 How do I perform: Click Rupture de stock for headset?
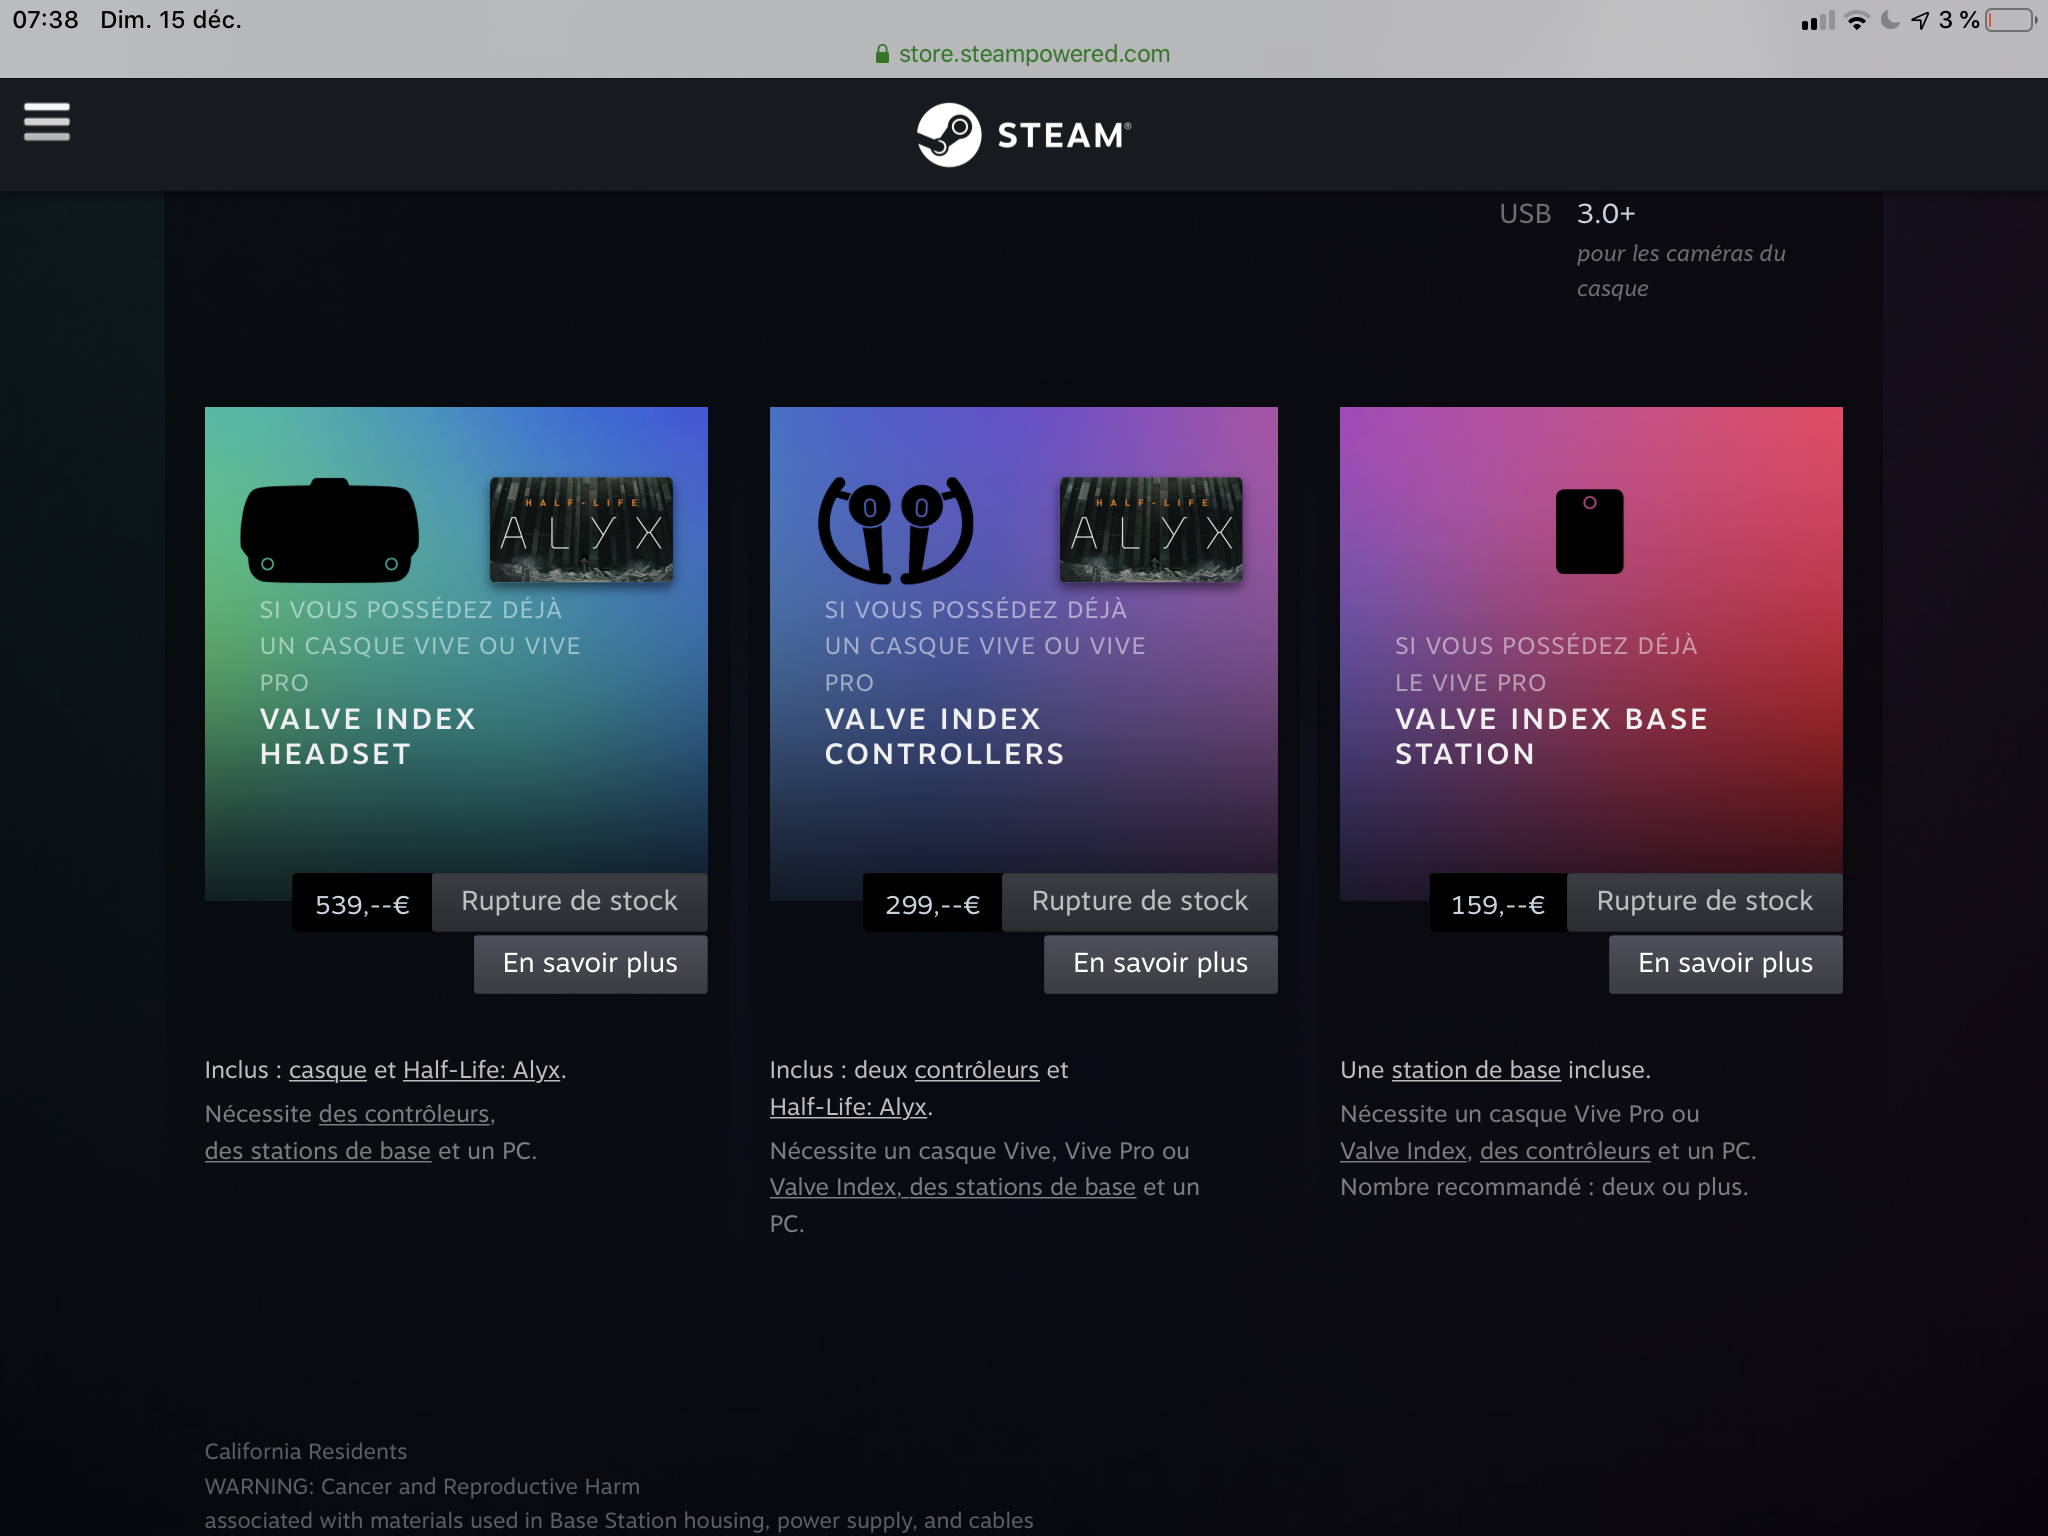point(569,902)
